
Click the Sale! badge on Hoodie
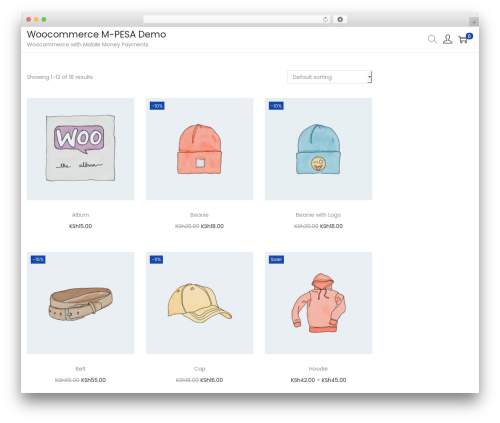[x=276, y=259]
